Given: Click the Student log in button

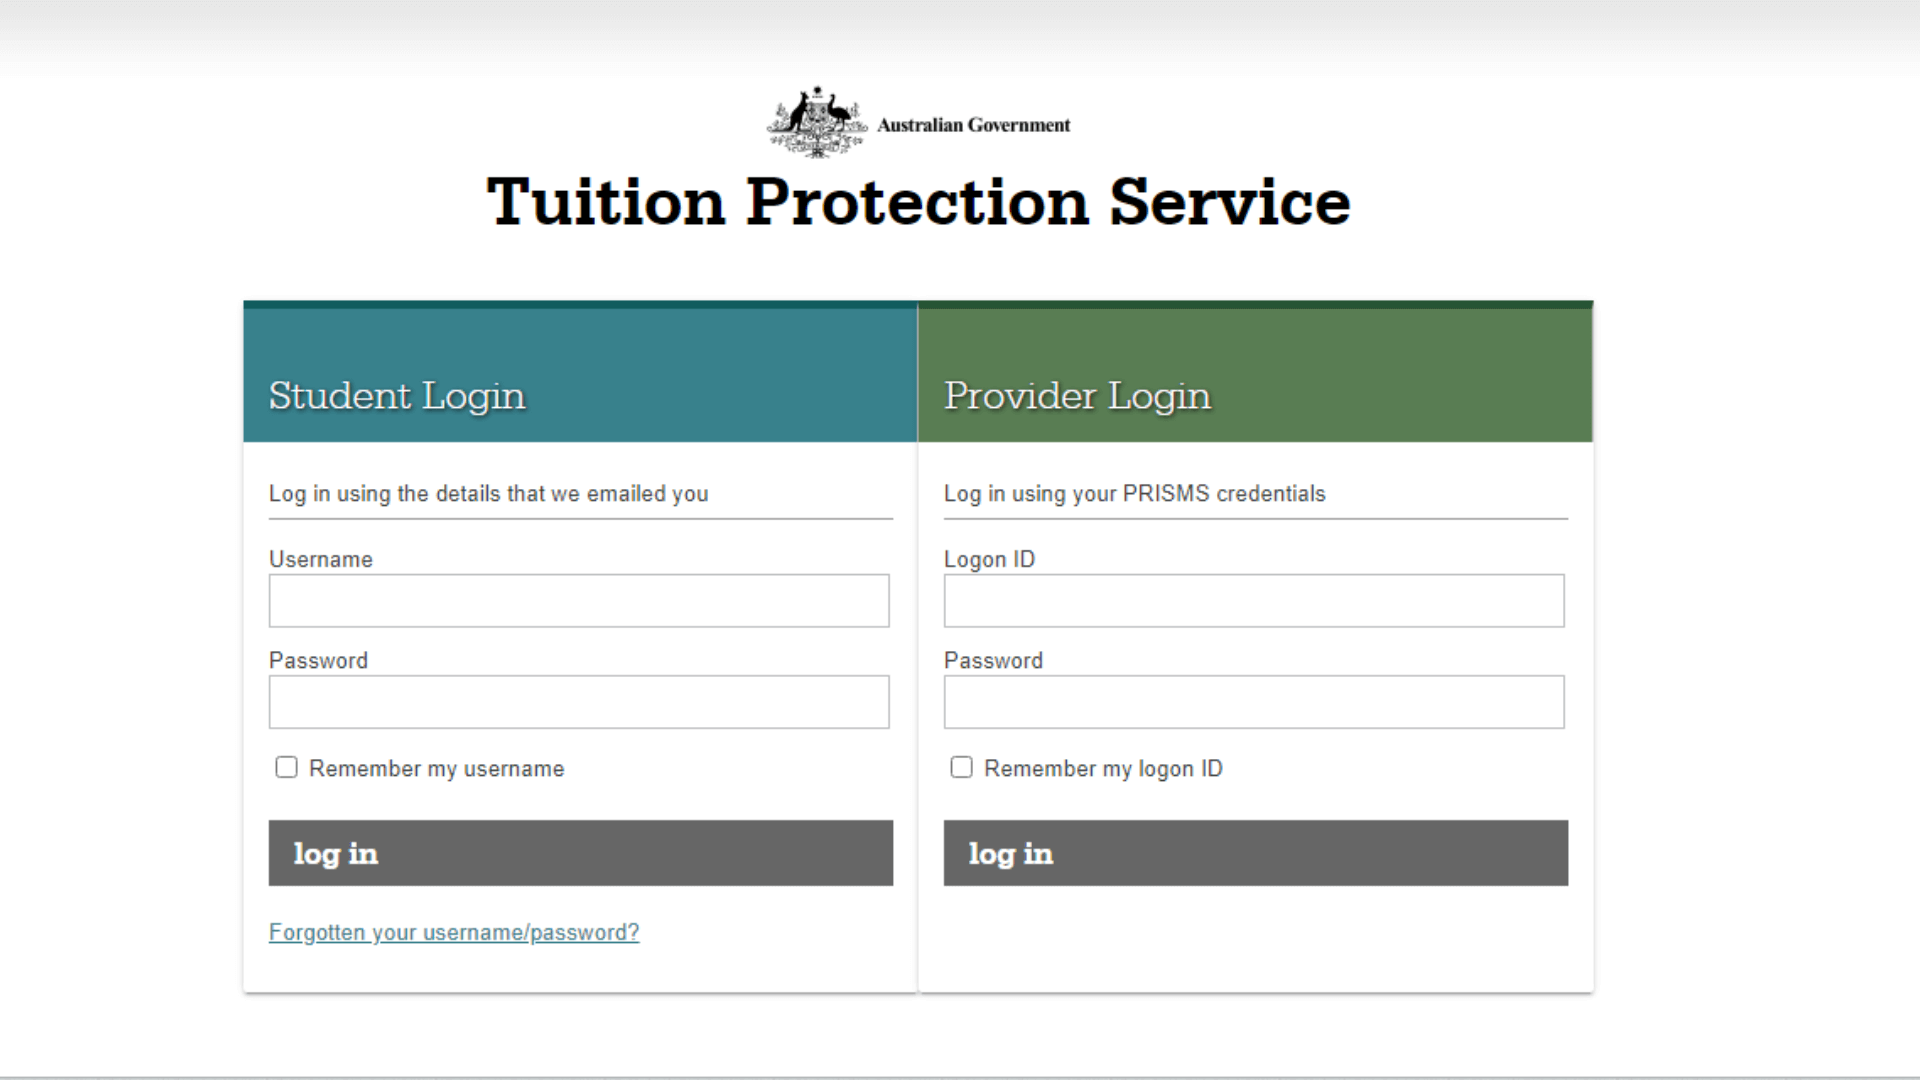Looking at the screenshot, I should [x=580, y=853].
